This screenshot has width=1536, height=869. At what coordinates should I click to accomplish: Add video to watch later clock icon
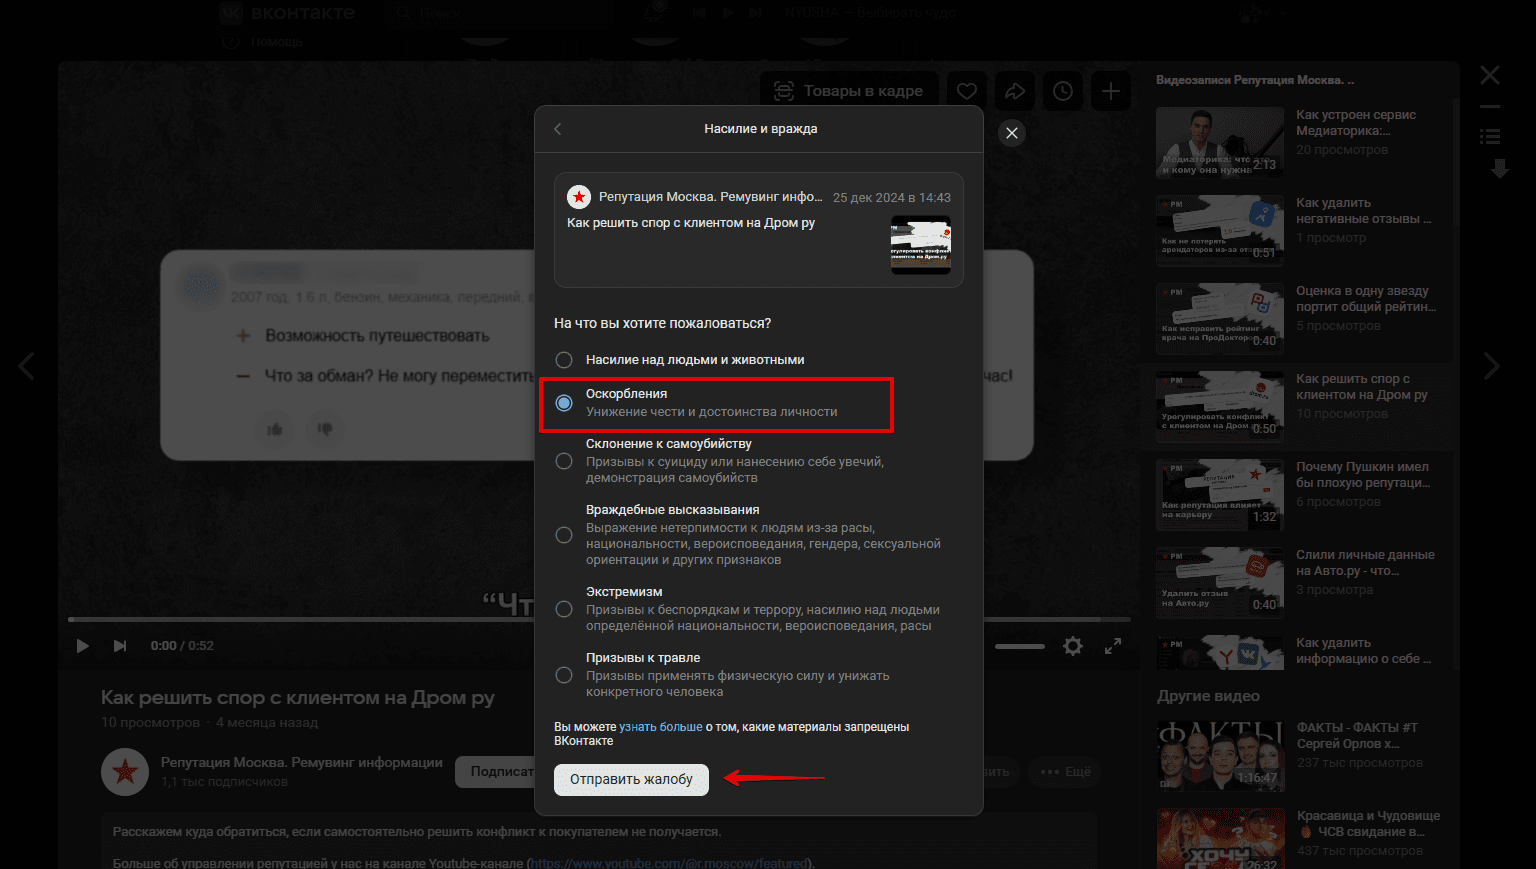coord(1063,91)
